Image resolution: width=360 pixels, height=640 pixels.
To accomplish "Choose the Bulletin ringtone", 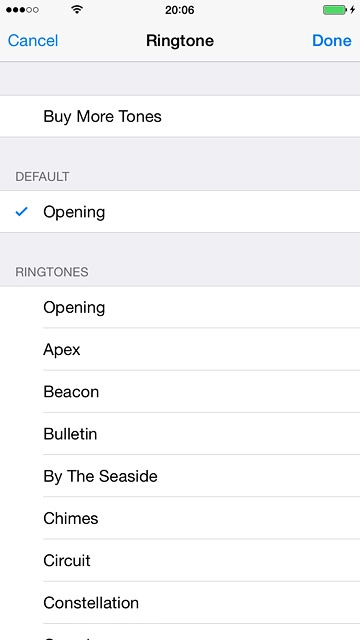I will [180, 433].
